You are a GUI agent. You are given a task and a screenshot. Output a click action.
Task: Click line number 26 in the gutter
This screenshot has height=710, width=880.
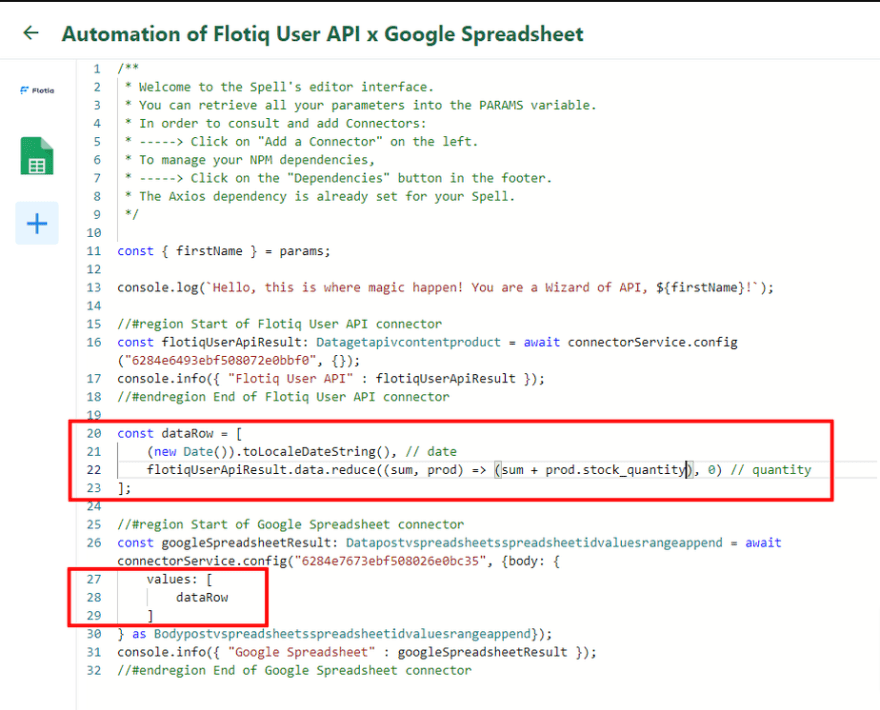(x=94, y=543)
